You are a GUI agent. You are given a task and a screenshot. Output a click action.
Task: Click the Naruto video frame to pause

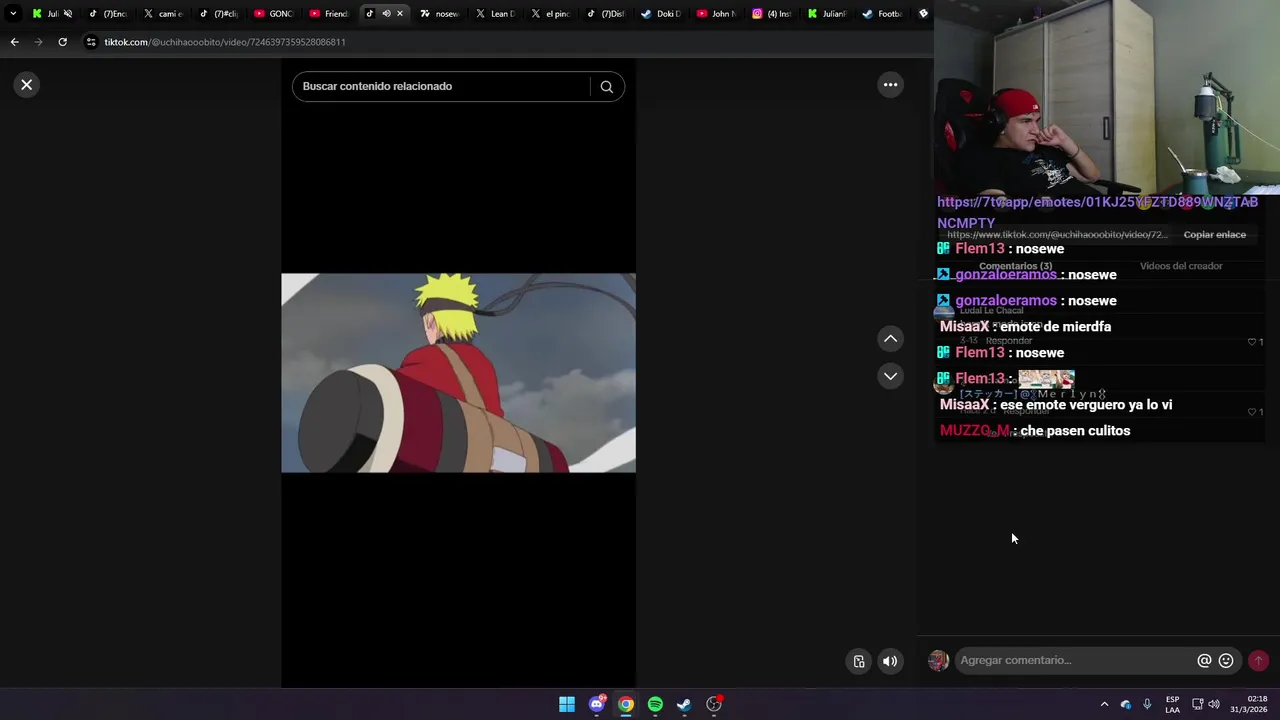458,373
